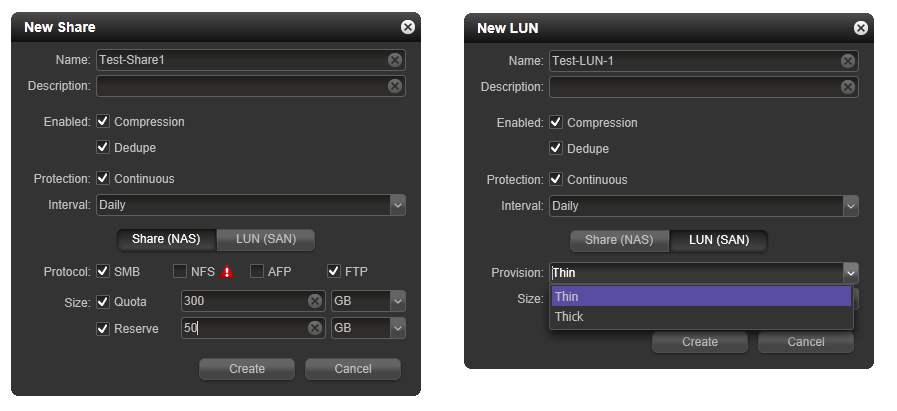This screenshot has height=411, width=897.
Task: Enable the NFS protocol checkbox
Action: click(x=180, y=271)
